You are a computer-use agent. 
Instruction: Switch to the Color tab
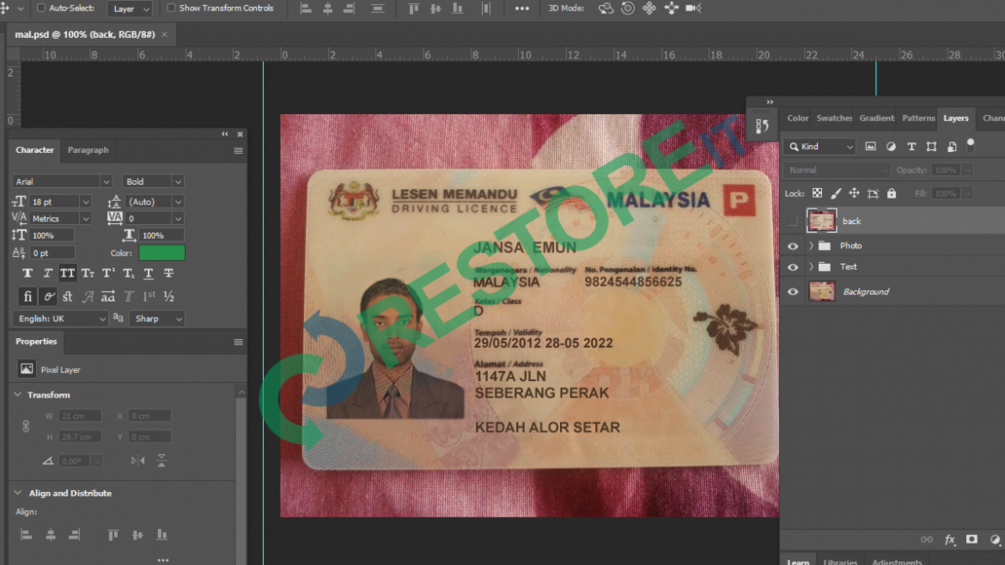click(x=797, y=118)
